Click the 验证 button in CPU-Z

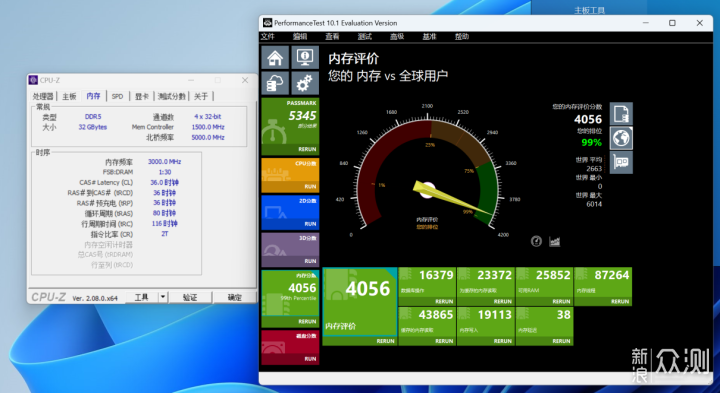(190, 297)
